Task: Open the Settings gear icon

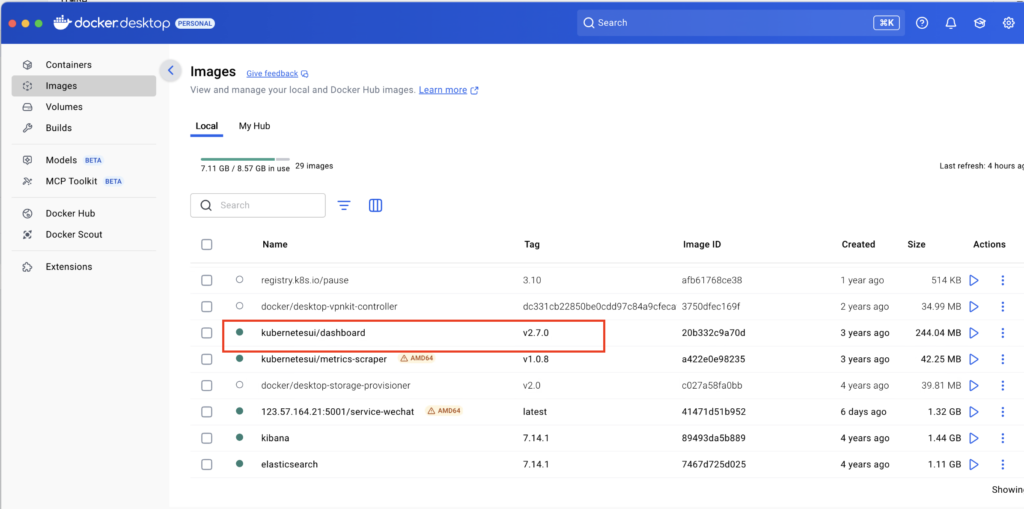Action: 1008,23
